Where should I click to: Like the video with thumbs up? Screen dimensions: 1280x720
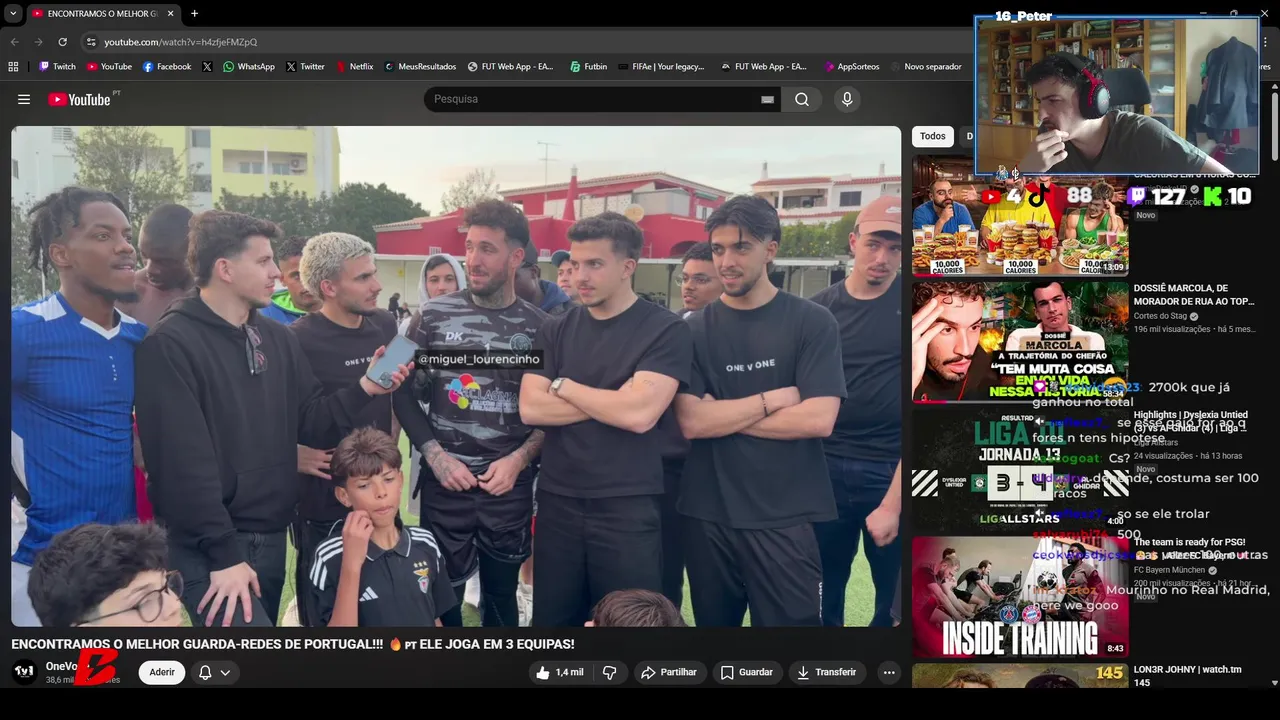(559, 673)
